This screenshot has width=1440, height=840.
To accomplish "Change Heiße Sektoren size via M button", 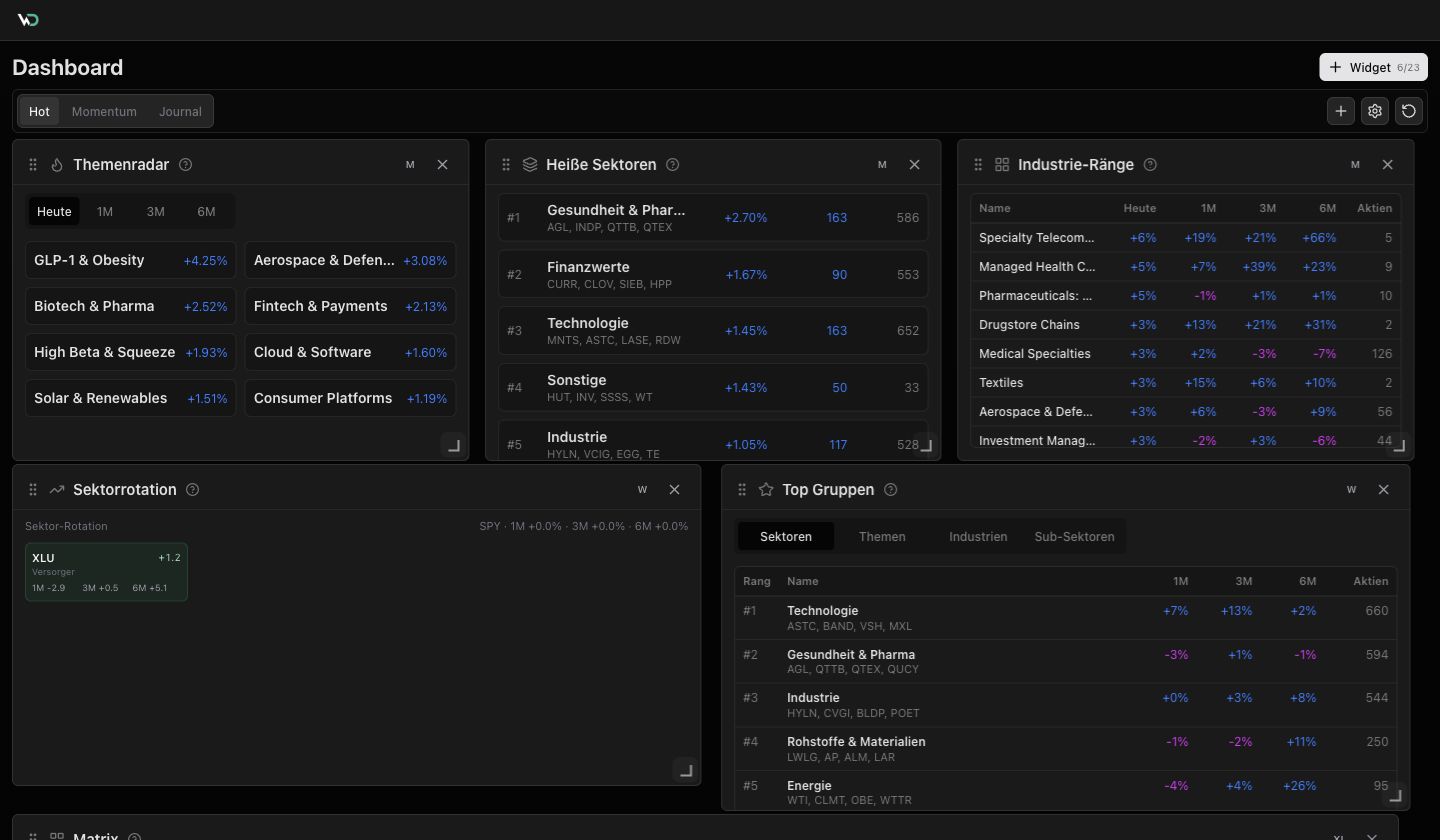I will coord(882,164).
